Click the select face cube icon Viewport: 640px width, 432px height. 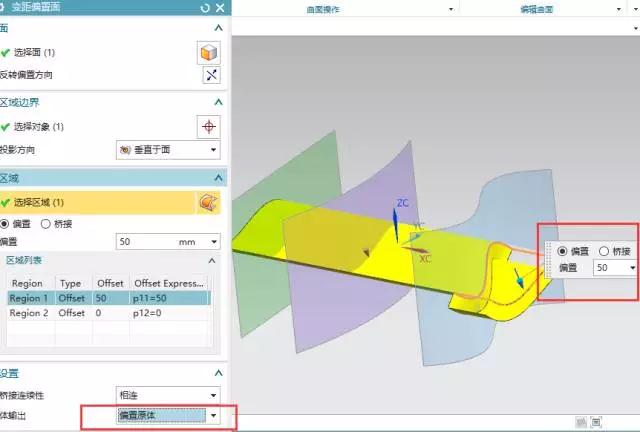[210, 52]
